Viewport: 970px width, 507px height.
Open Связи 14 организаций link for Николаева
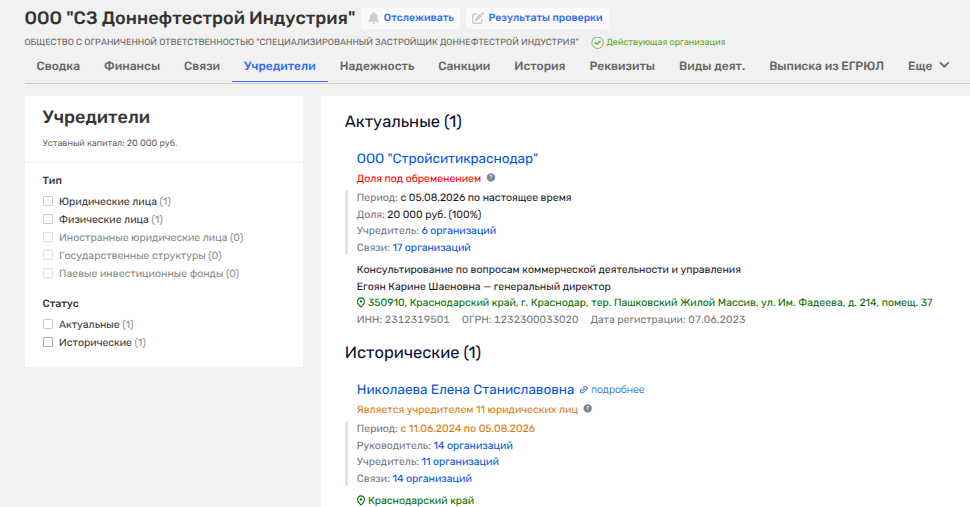432,479
